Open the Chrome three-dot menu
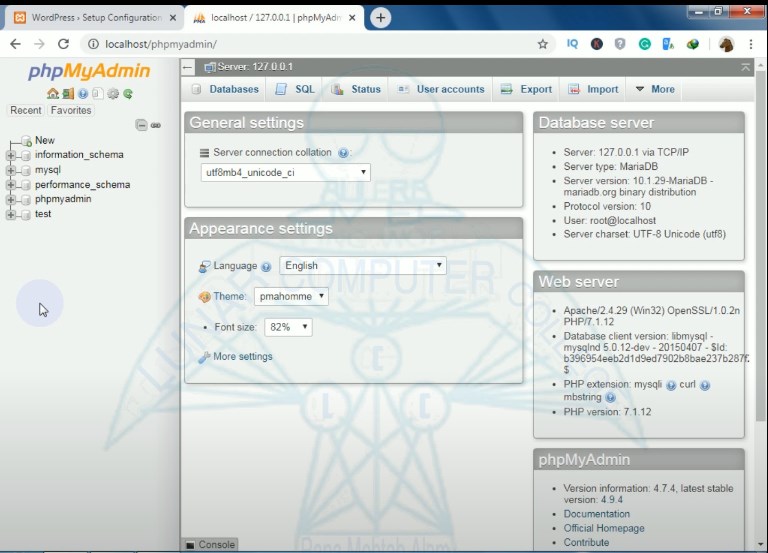 point(750,44)
